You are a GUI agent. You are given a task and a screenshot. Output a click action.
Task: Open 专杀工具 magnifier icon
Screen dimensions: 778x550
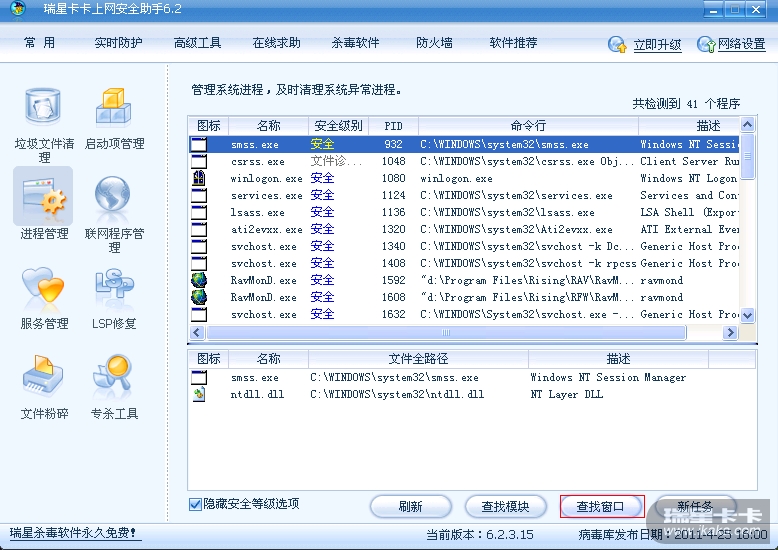tap(113, 376)
